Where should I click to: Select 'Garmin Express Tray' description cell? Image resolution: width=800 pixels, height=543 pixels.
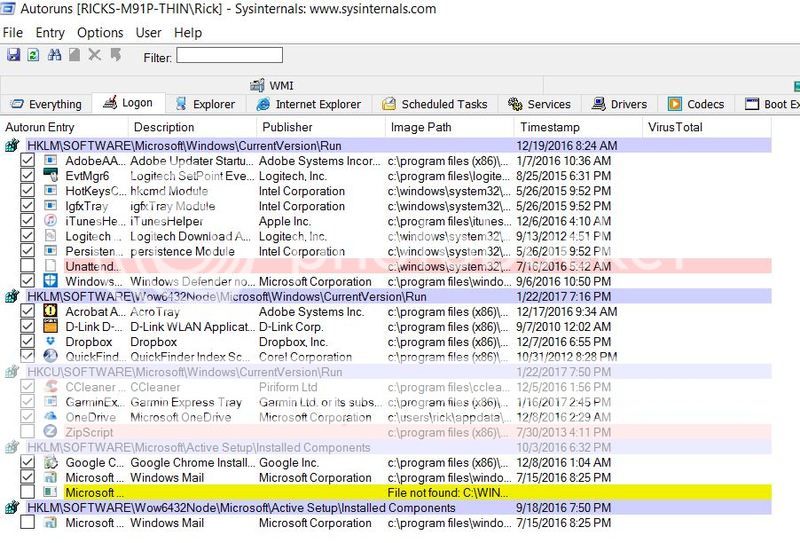186,402
